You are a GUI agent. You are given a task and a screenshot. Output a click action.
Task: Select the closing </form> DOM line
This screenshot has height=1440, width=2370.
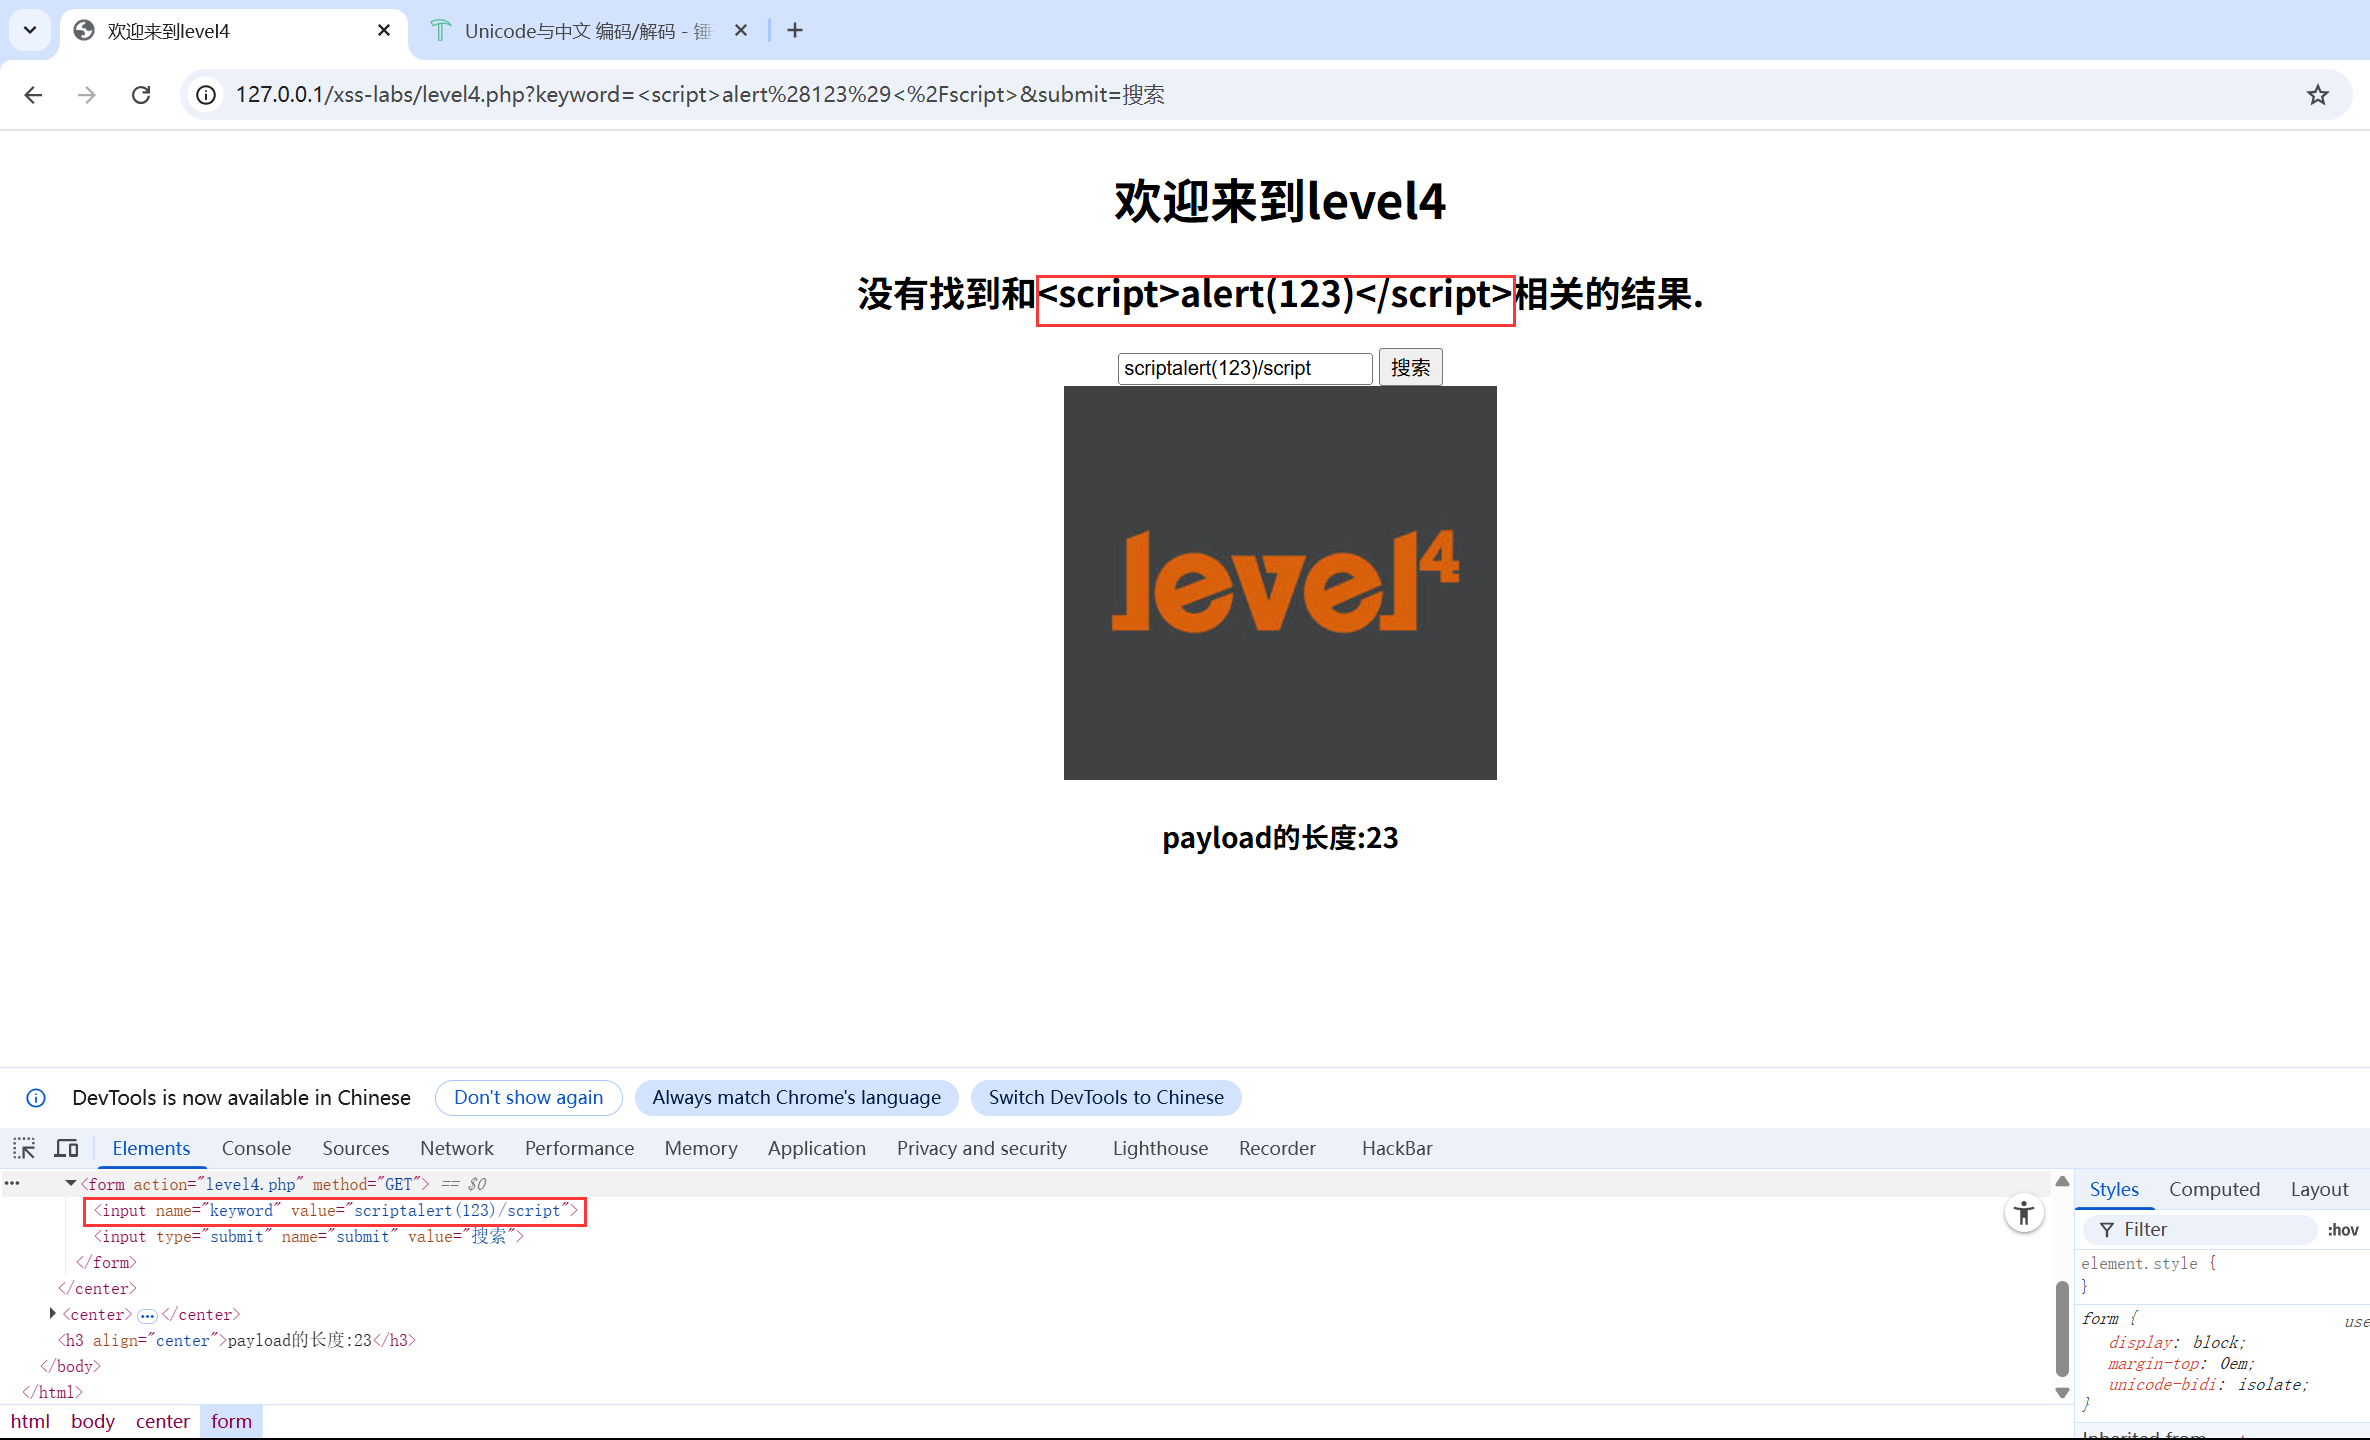[106, 1263]
